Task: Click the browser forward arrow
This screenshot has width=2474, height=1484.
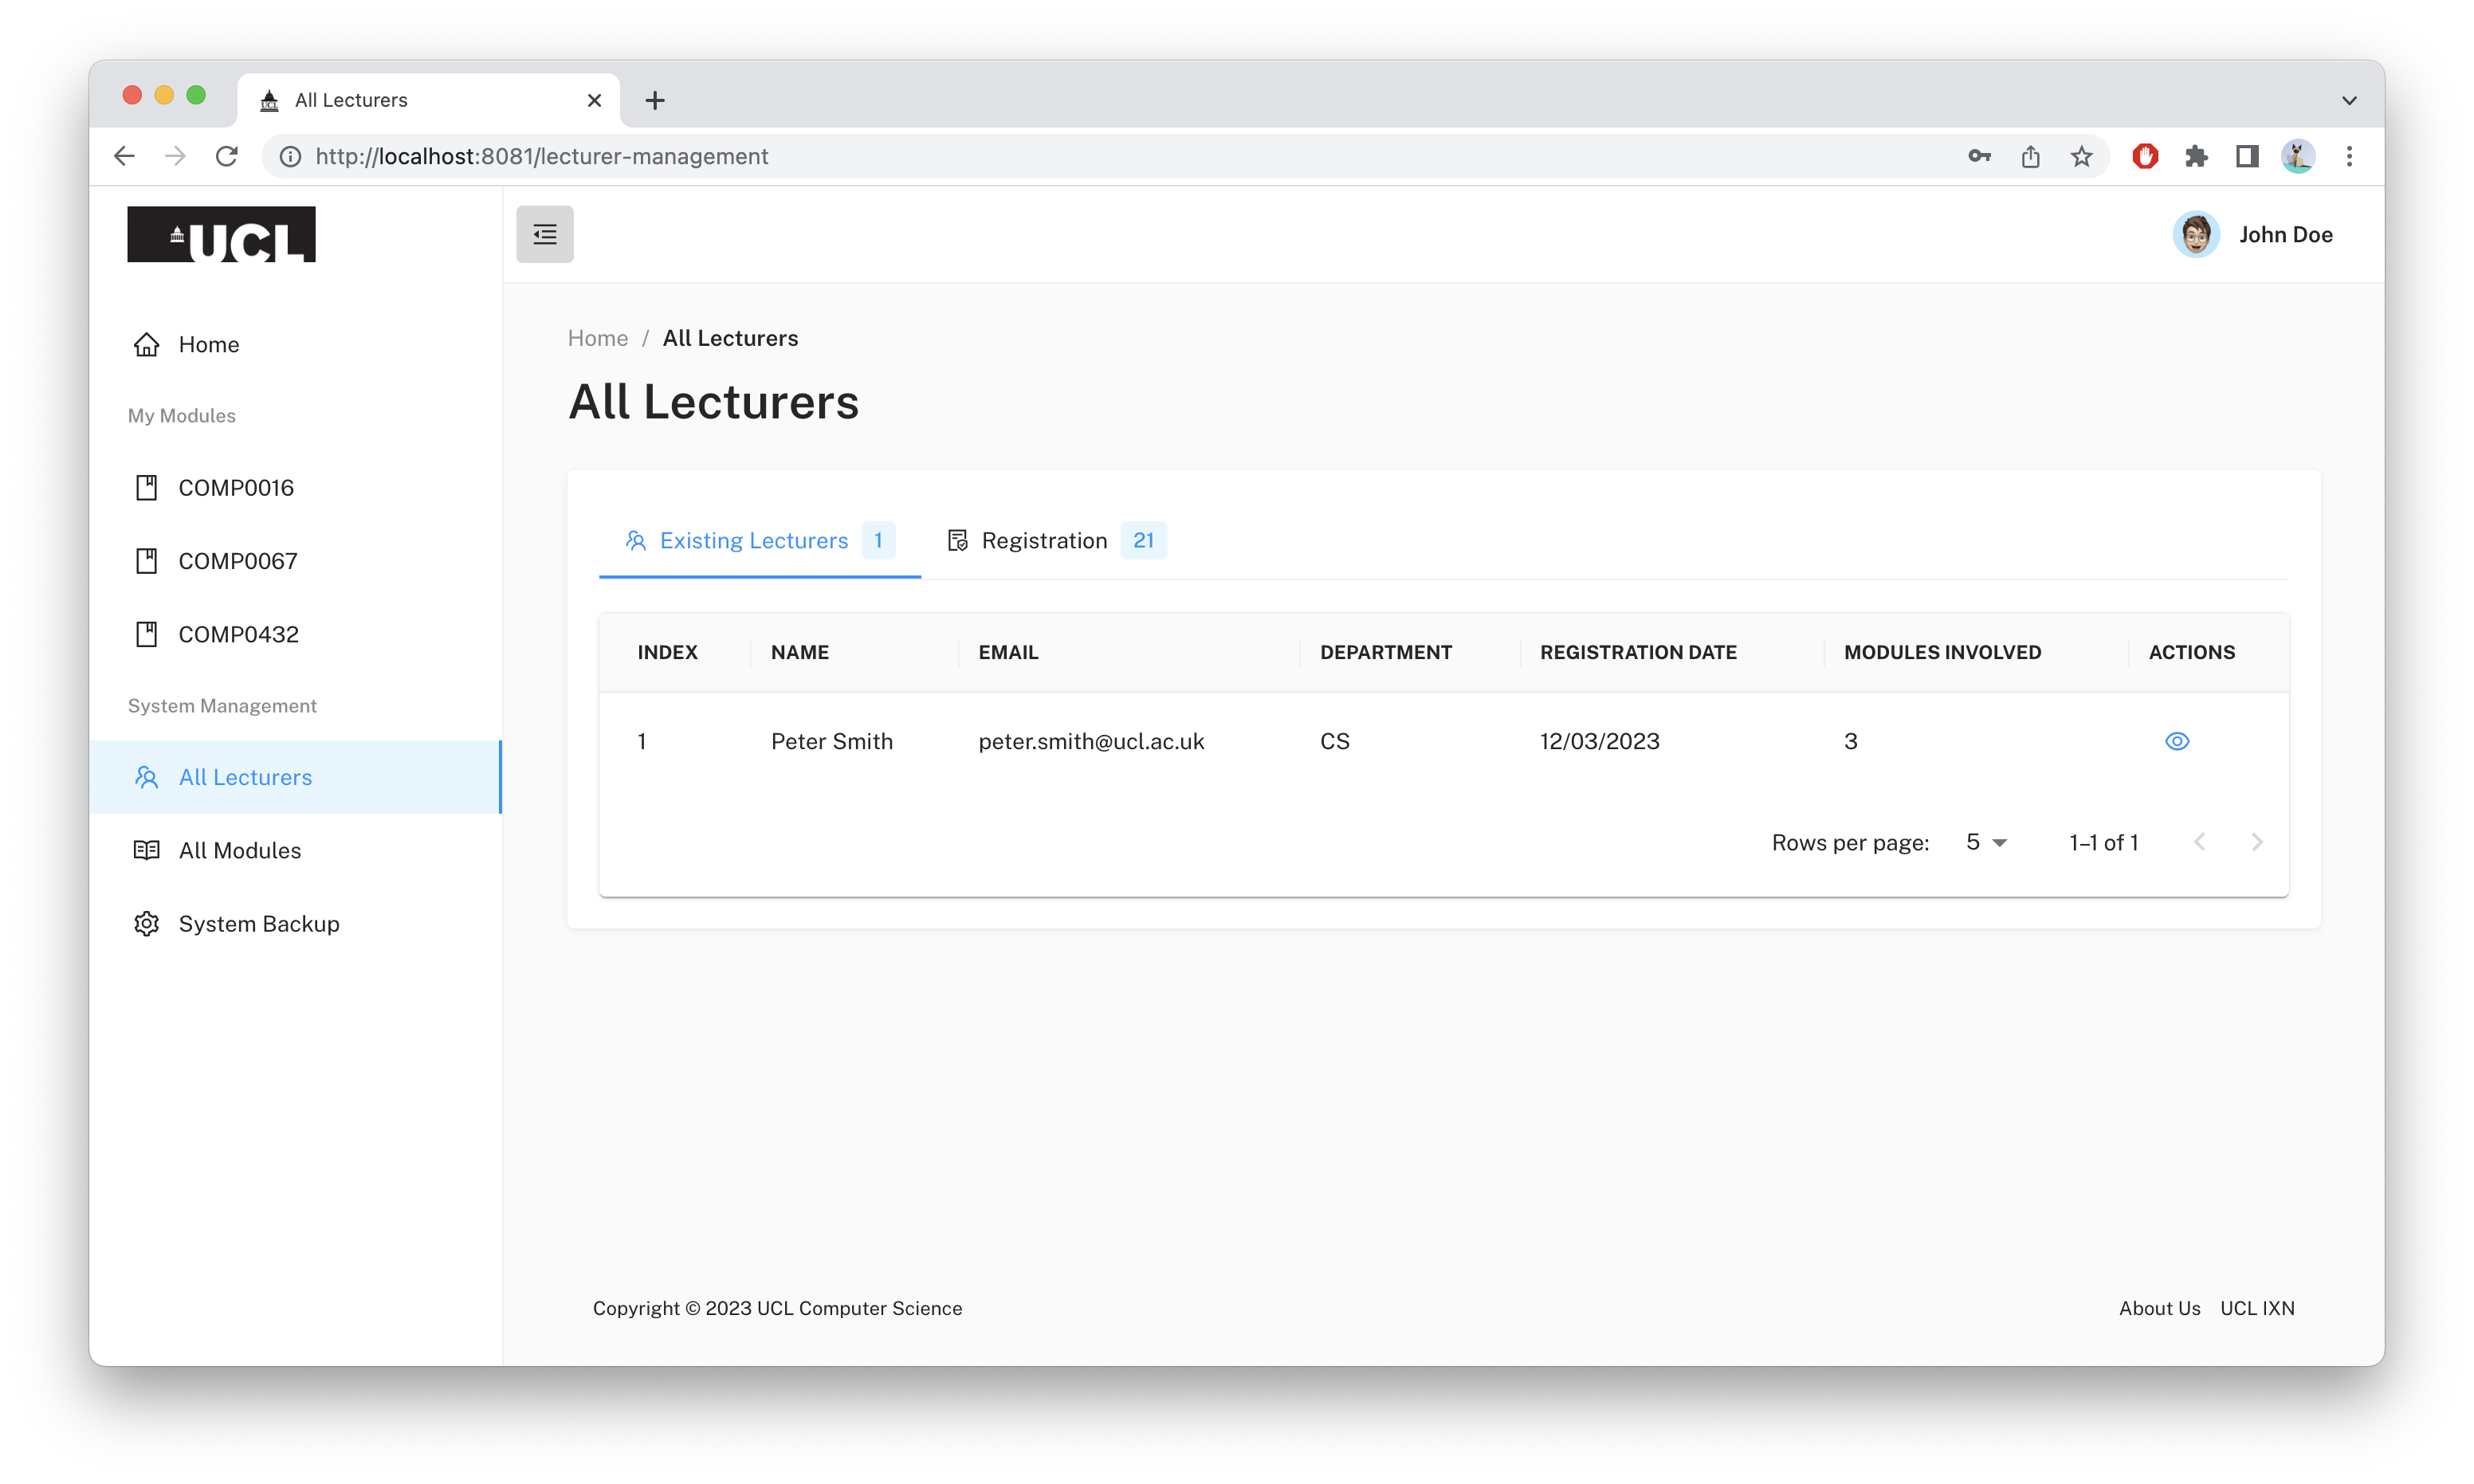Action: (175, 156)
